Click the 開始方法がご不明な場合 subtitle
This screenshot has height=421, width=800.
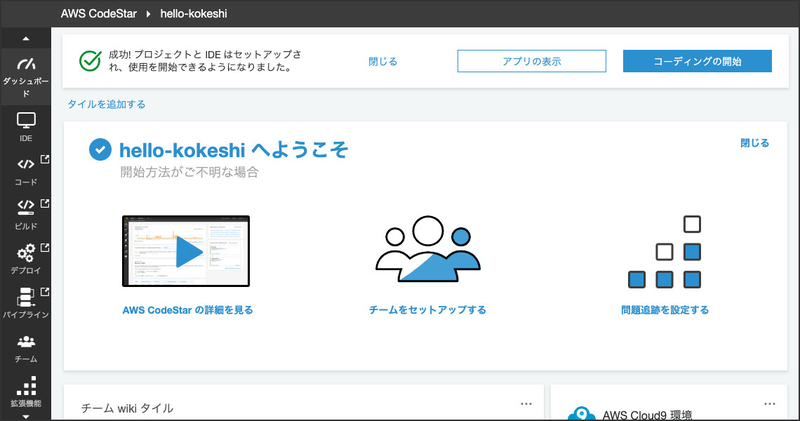[x=189, y=172]
